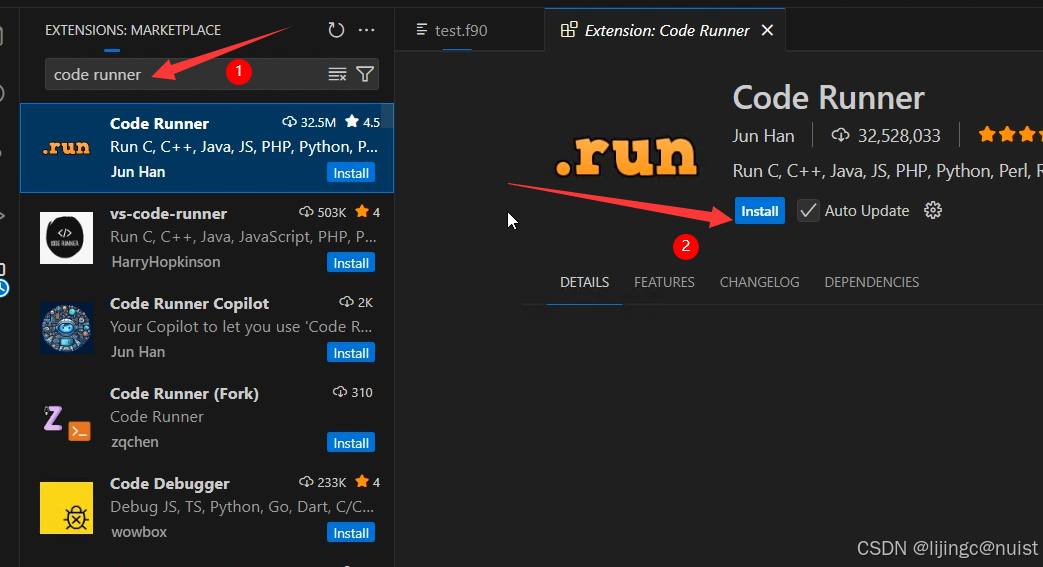Toggle the Auto Update checkbox

tap(808, 211)
